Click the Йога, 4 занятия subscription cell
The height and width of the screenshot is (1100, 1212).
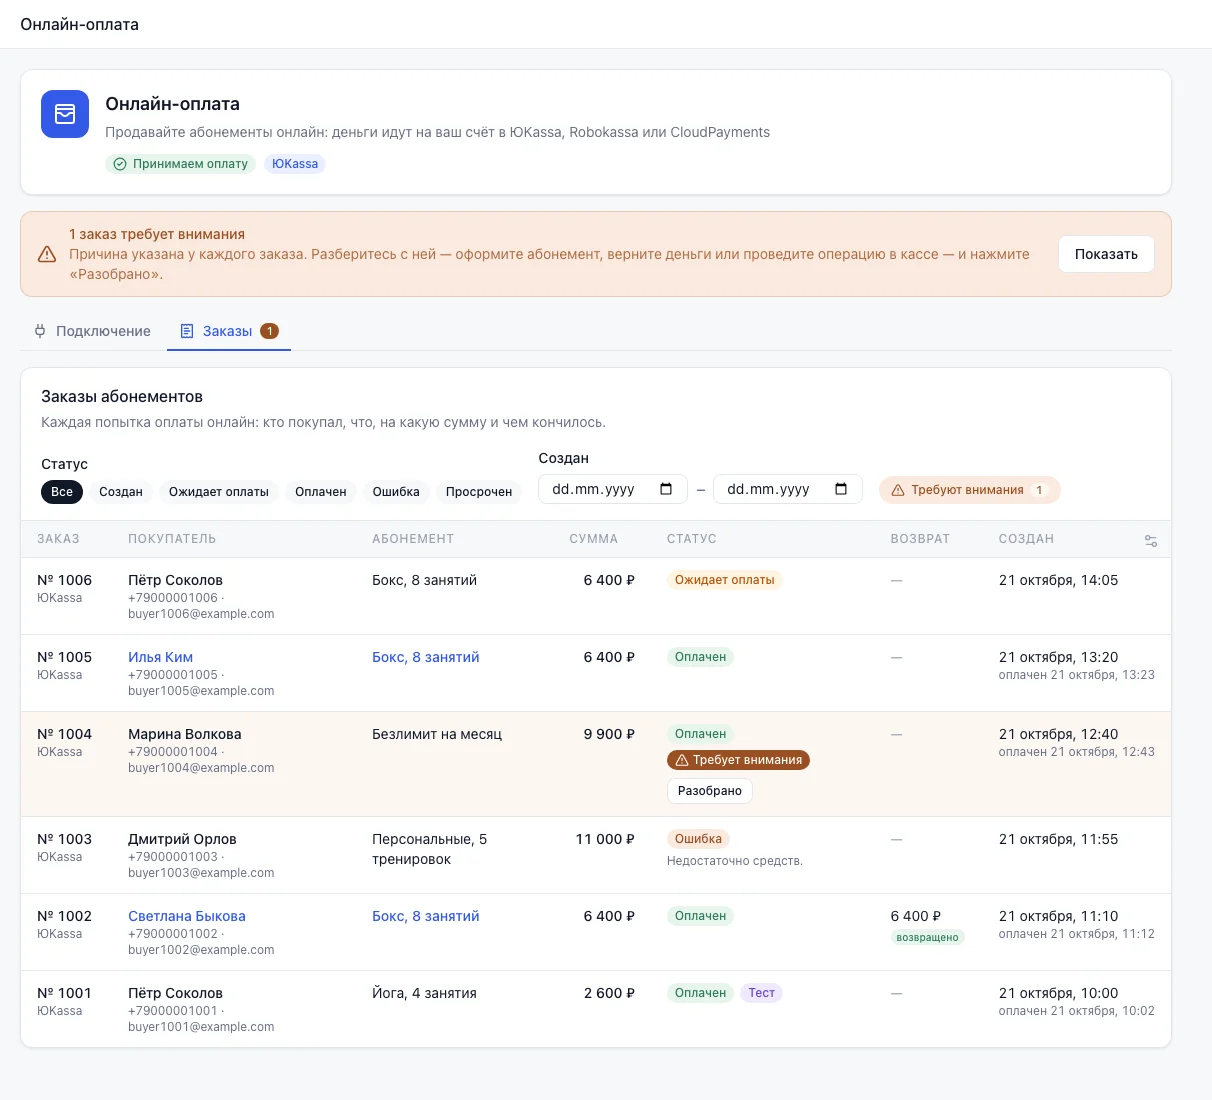424,993
